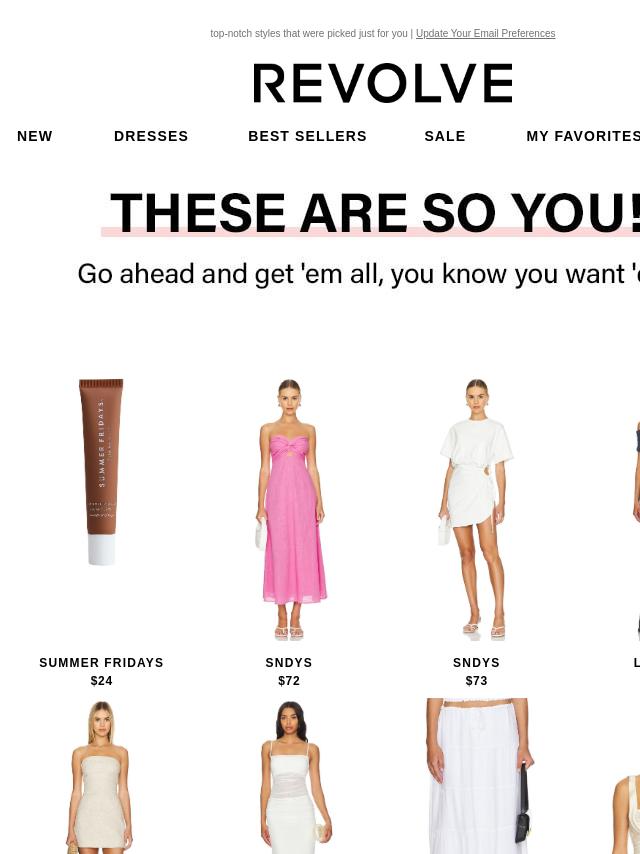Screen dimensions: 640x854
Task: Click the SNDYS label priced $72
Action: click(x=289, y=663)
